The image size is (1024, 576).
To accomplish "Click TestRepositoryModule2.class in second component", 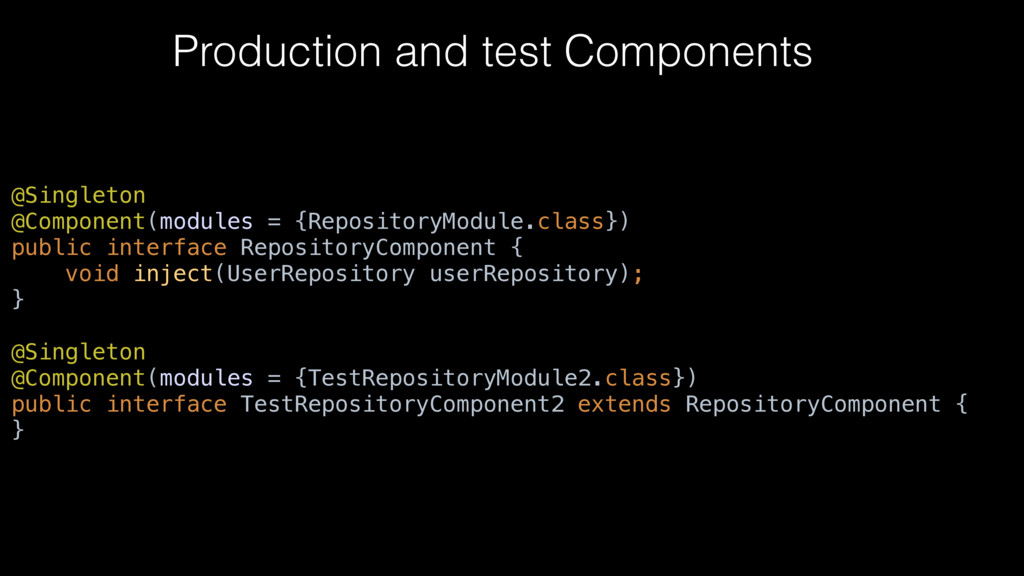I will point(490,379).
